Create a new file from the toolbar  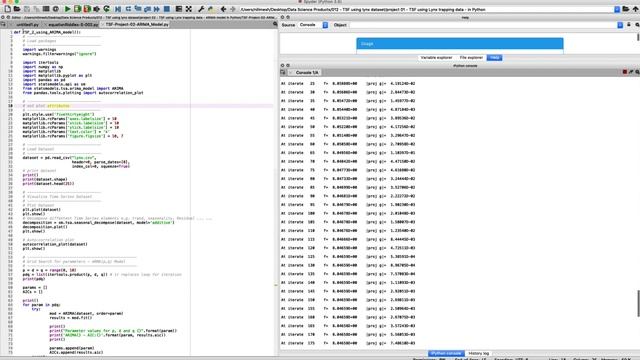[7, 9]
